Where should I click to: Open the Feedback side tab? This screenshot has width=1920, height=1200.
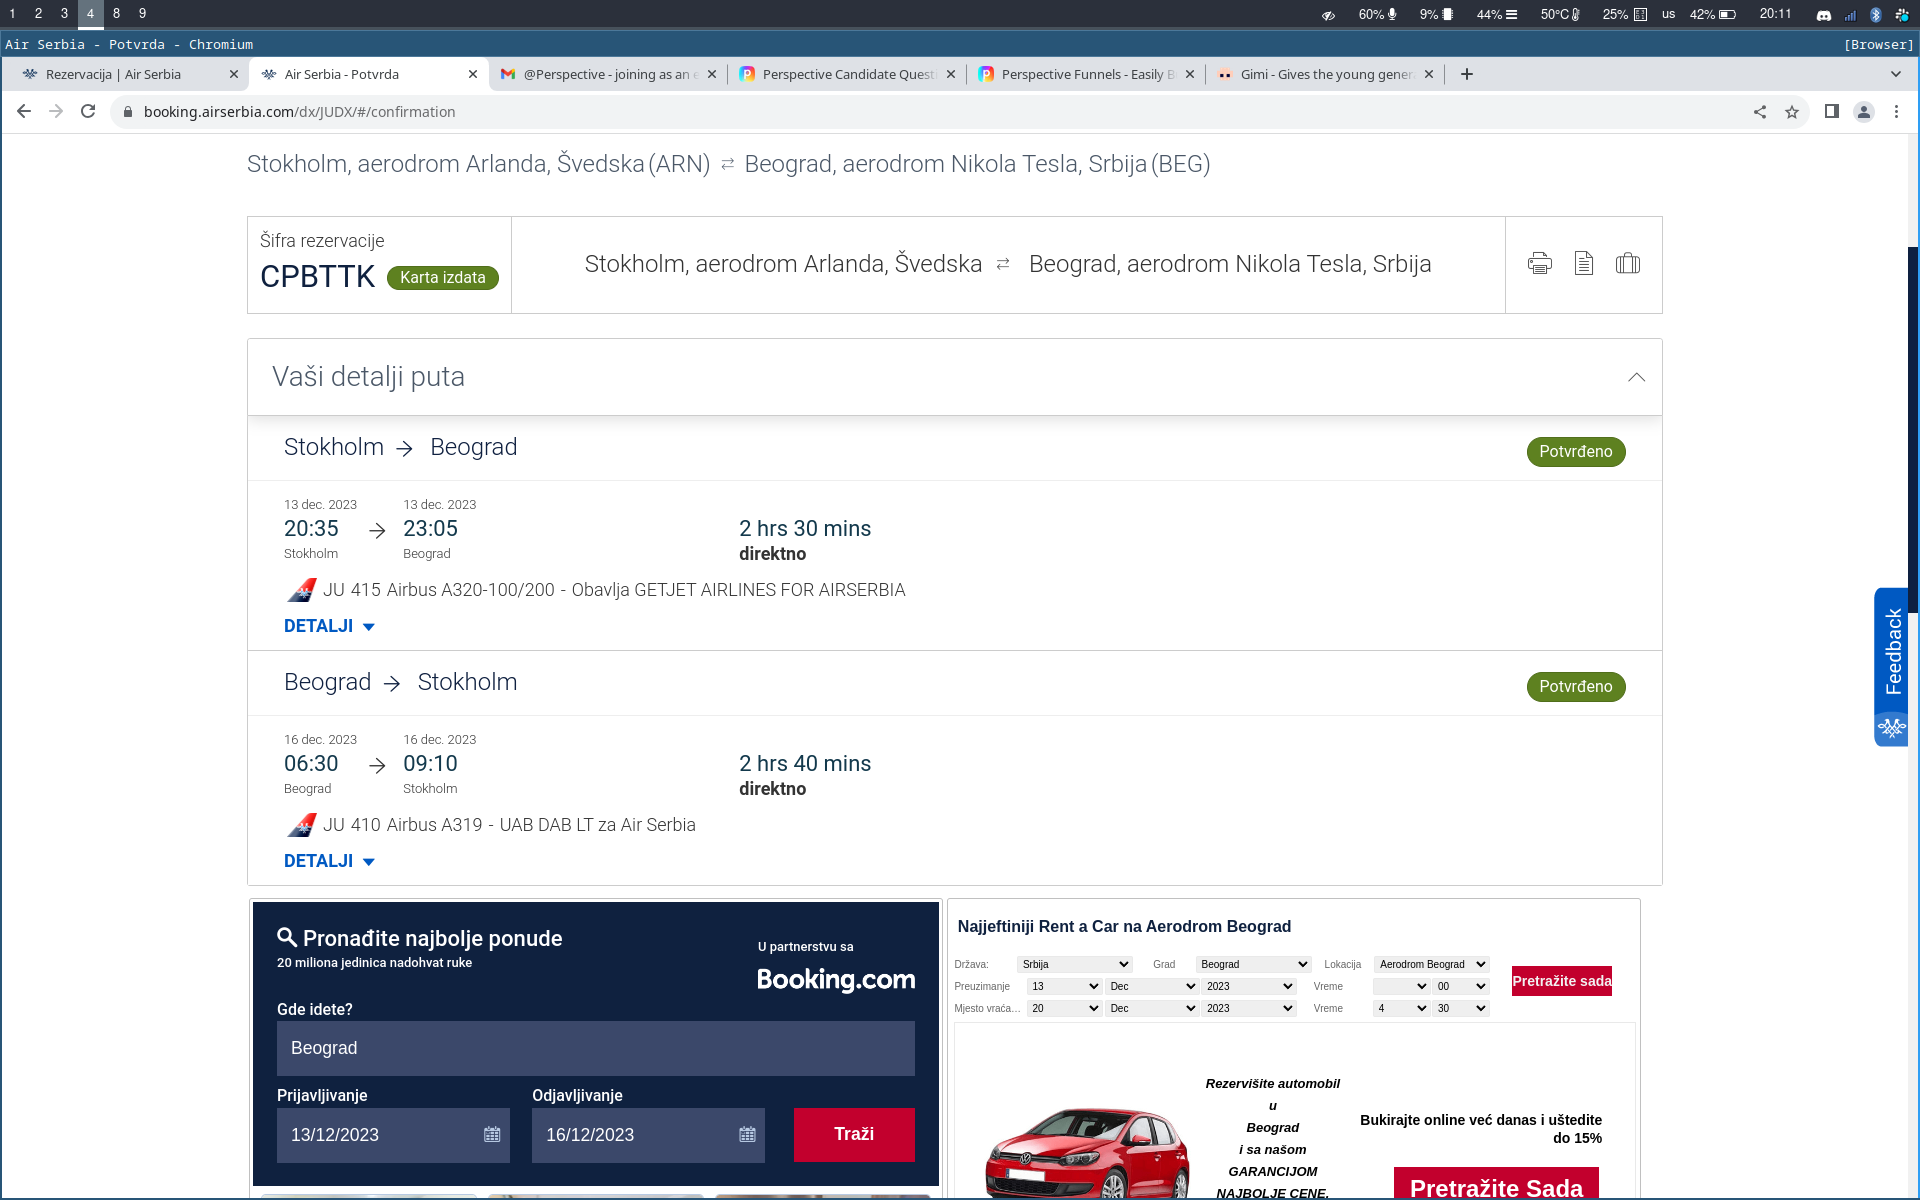coord(1892,652)
